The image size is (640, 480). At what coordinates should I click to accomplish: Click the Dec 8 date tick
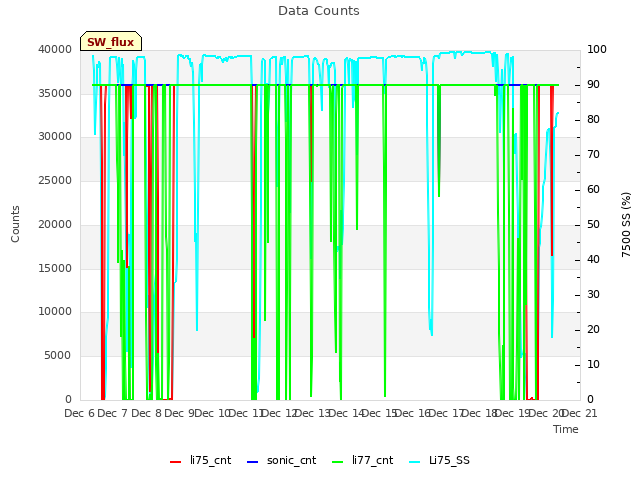tap(146, 413)
